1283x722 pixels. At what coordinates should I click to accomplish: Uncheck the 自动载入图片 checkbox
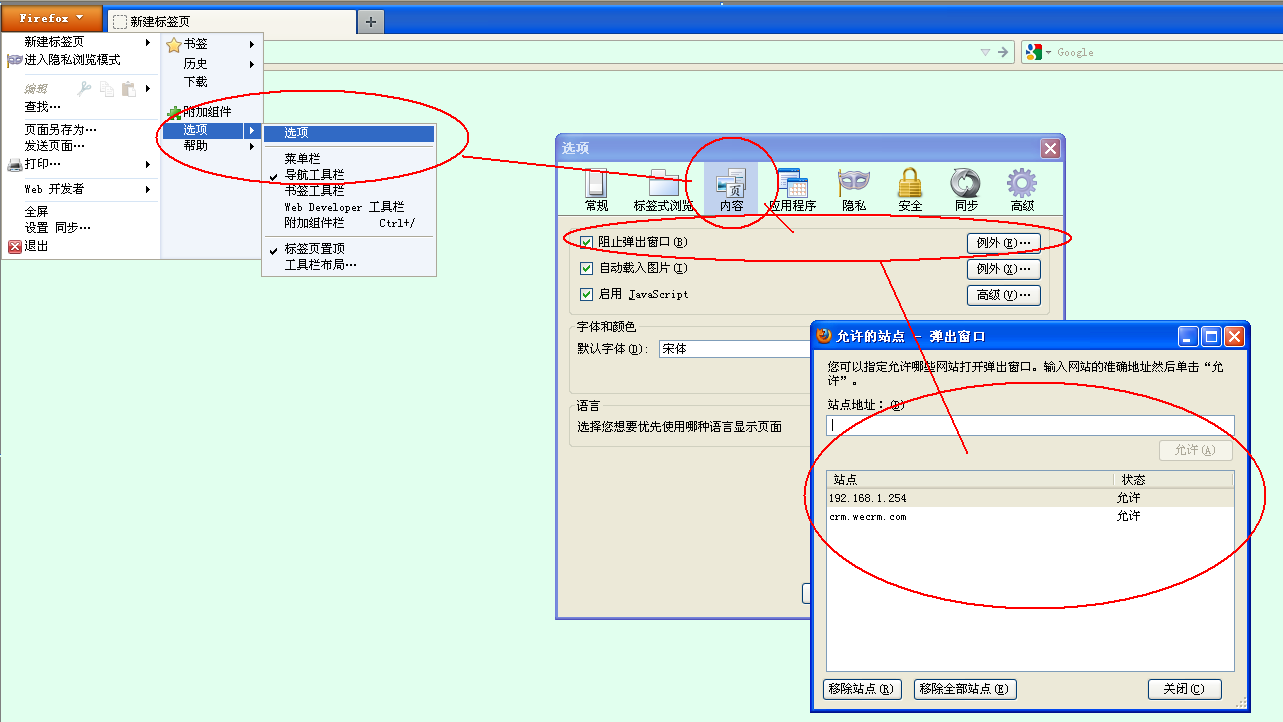pyautogui.click(x=587, y=268)
